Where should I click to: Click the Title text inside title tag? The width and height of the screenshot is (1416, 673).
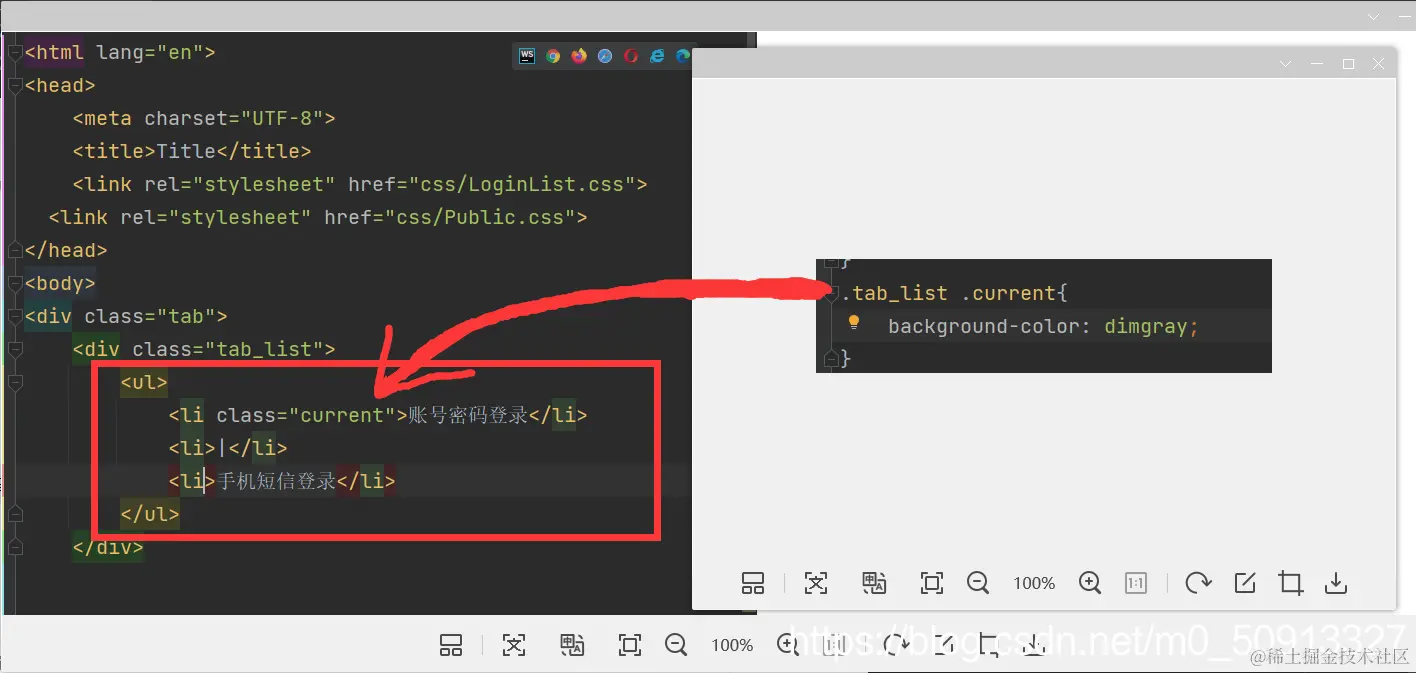(186, 151)
